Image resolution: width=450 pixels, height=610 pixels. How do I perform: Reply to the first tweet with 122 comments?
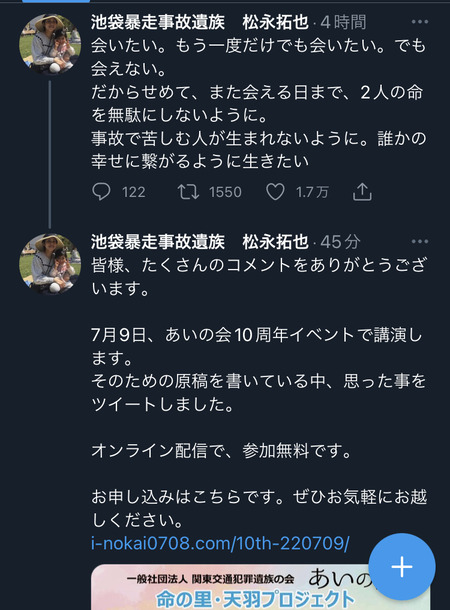tap(101, 192)
